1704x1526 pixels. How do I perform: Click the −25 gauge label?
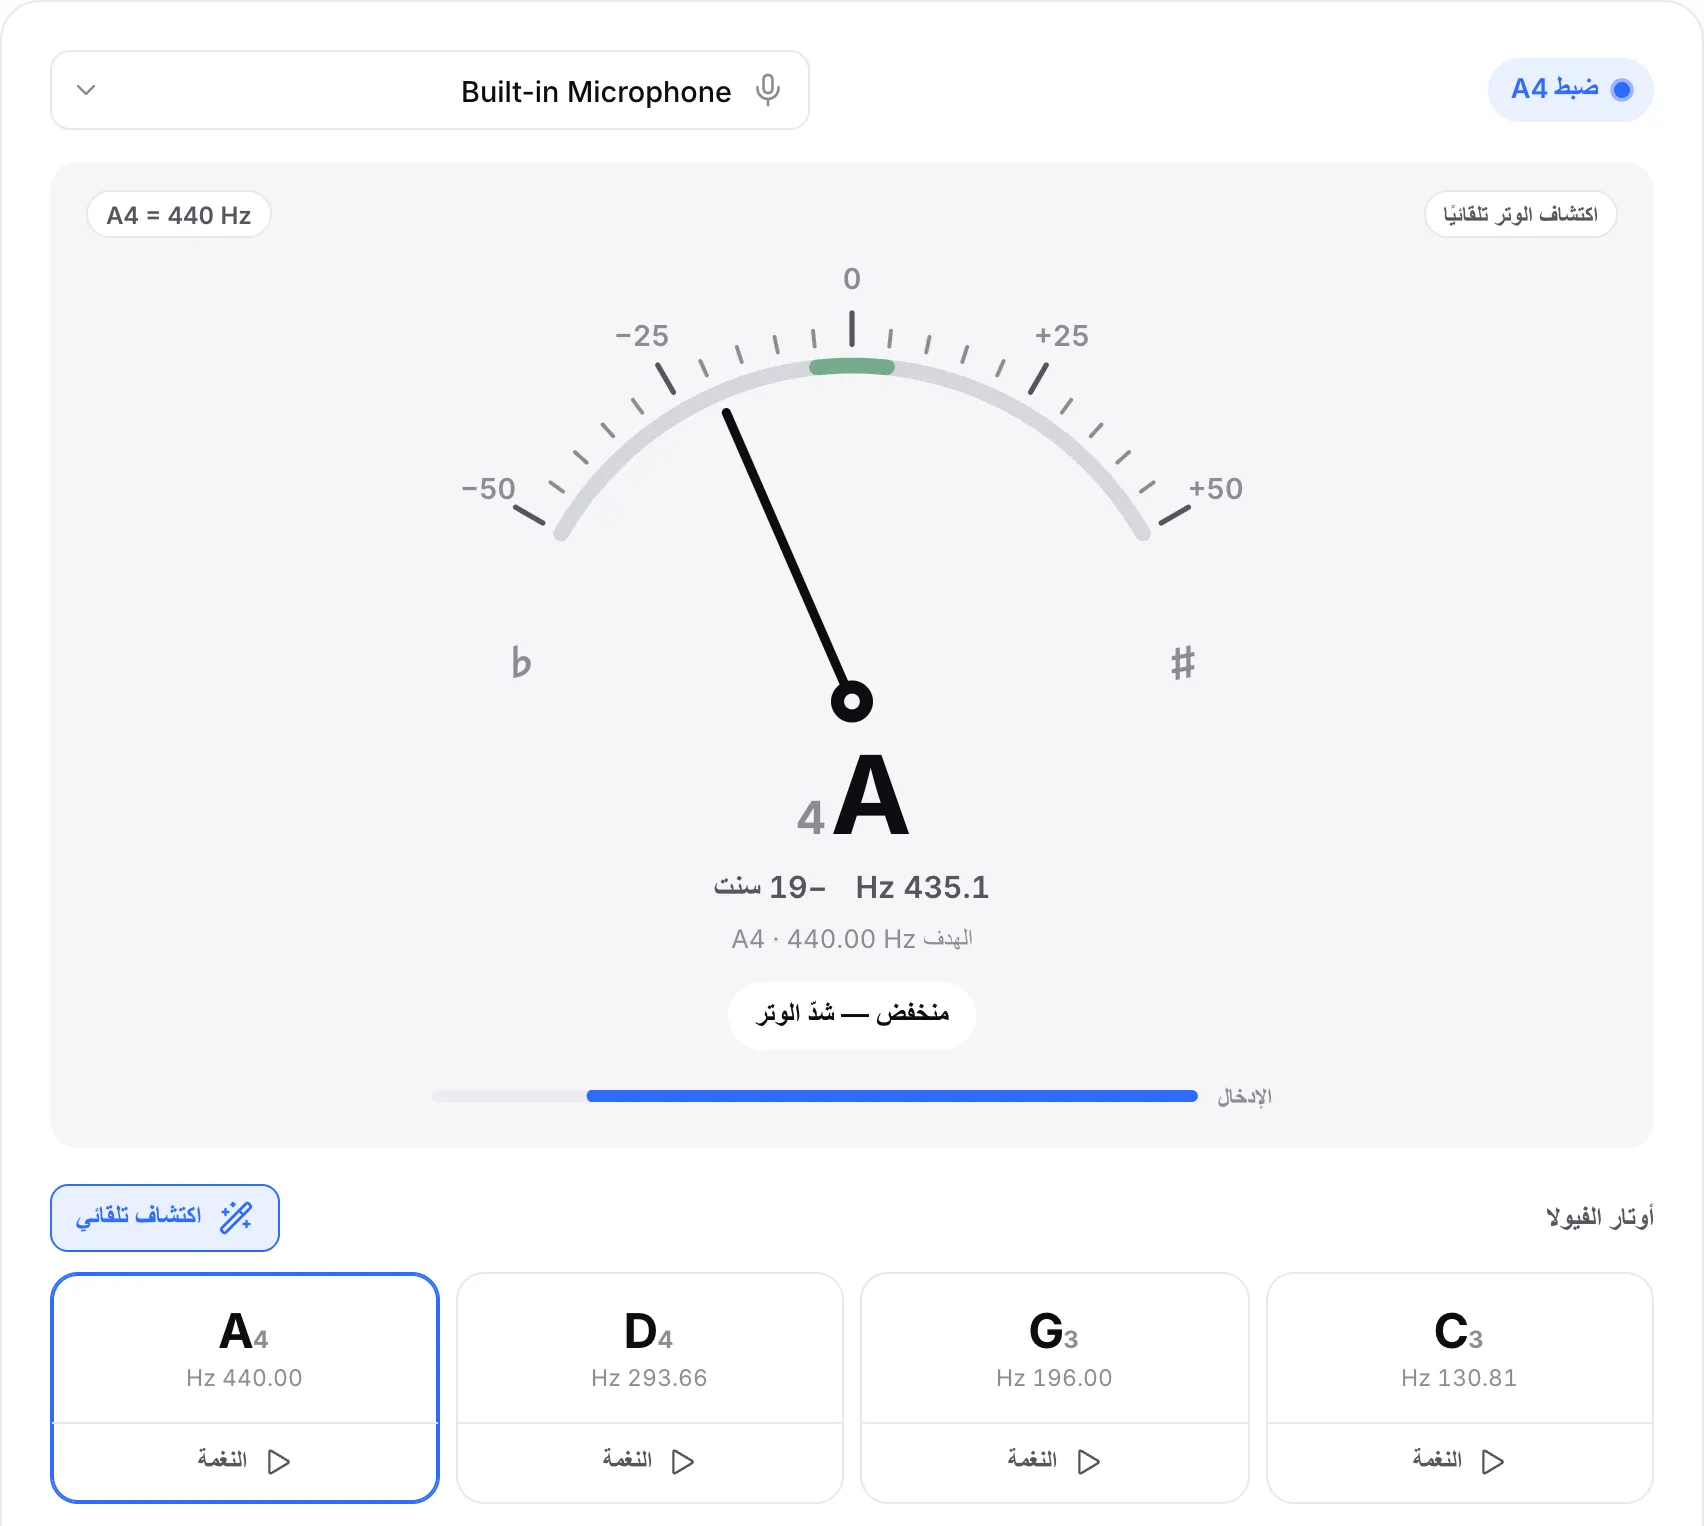point(642,336)
